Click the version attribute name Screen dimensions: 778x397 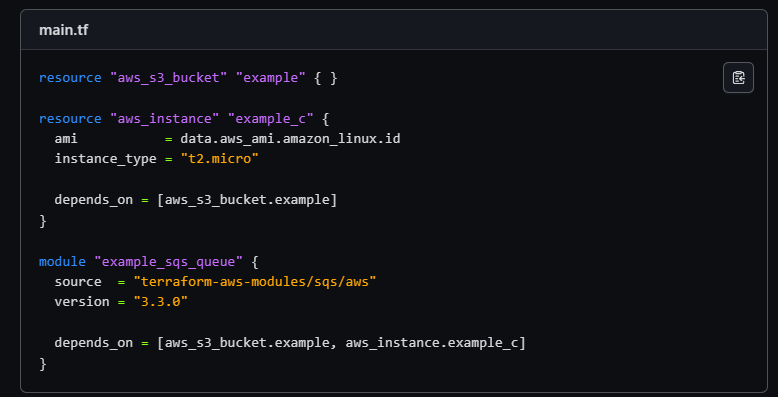(82, 302)
